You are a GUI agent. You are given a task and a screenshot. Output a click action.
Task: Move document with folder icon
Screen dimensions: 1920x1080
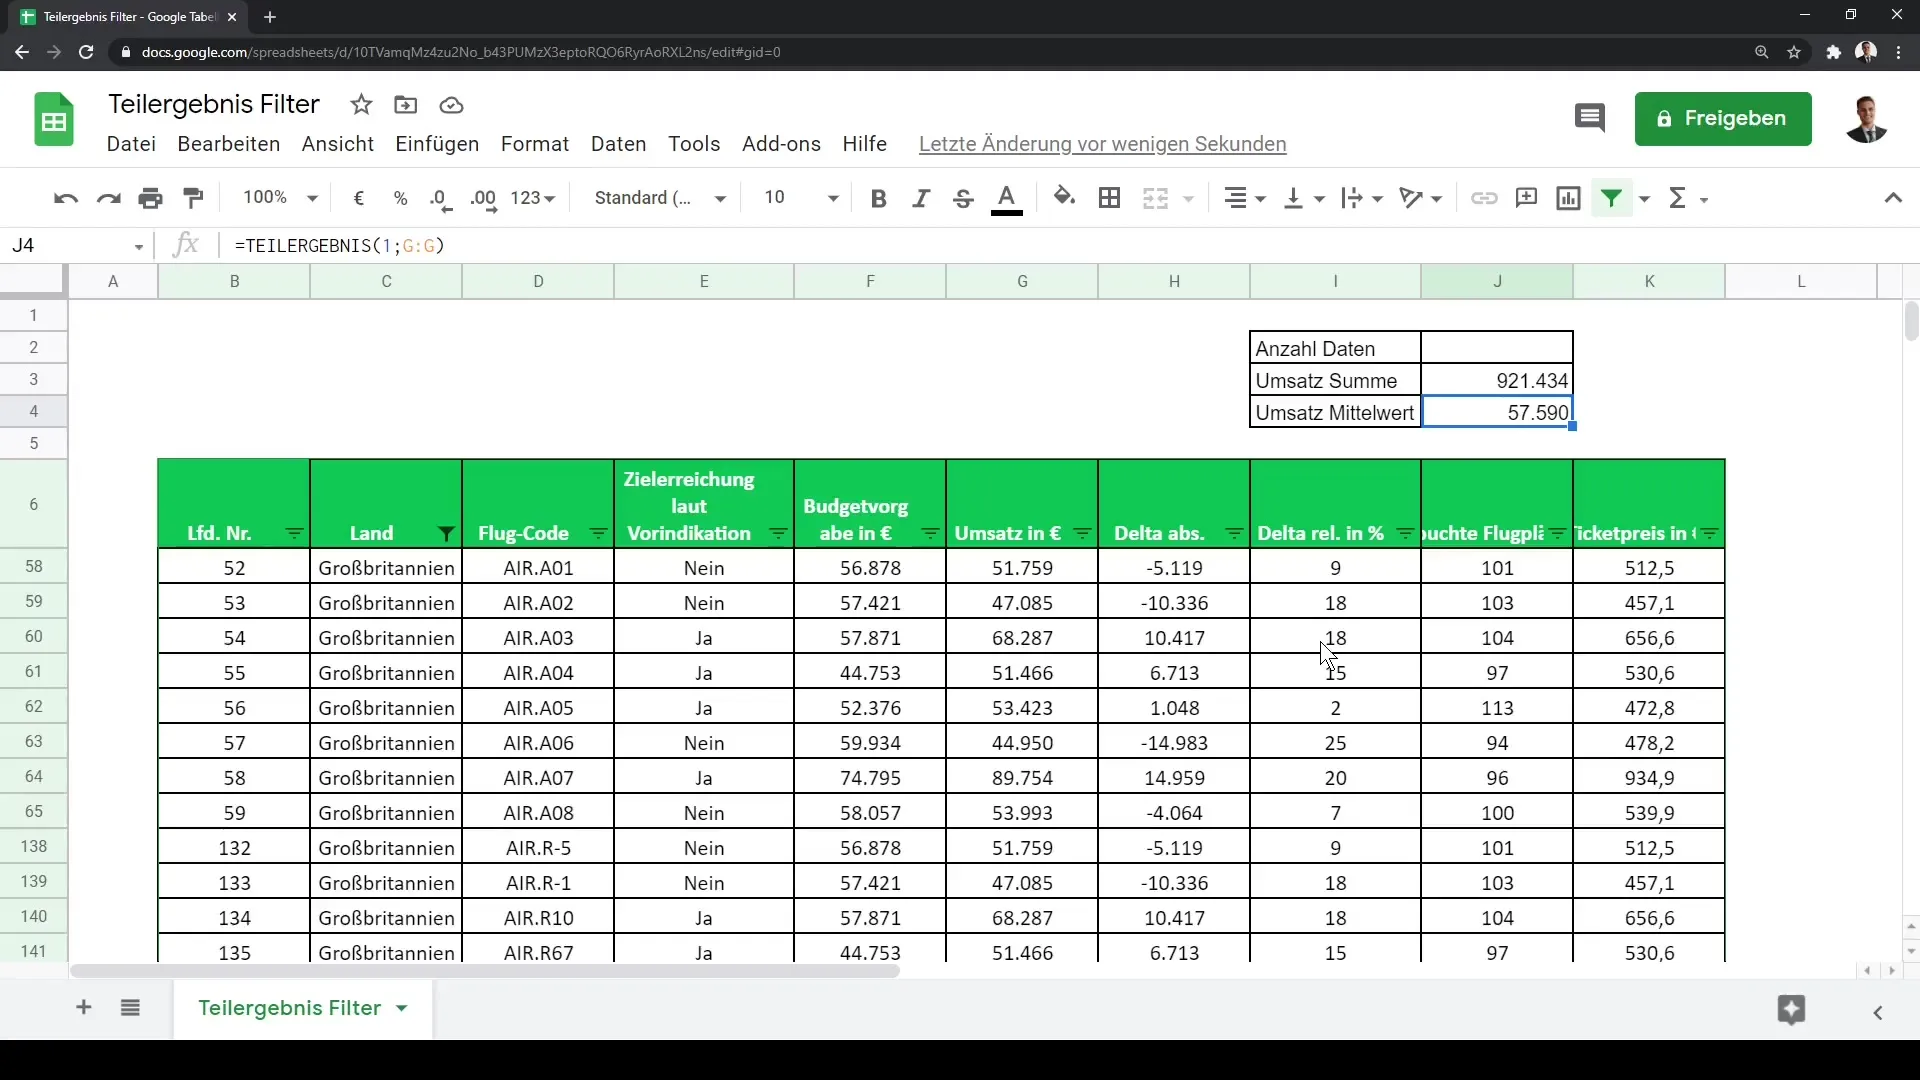coord(405,105)
